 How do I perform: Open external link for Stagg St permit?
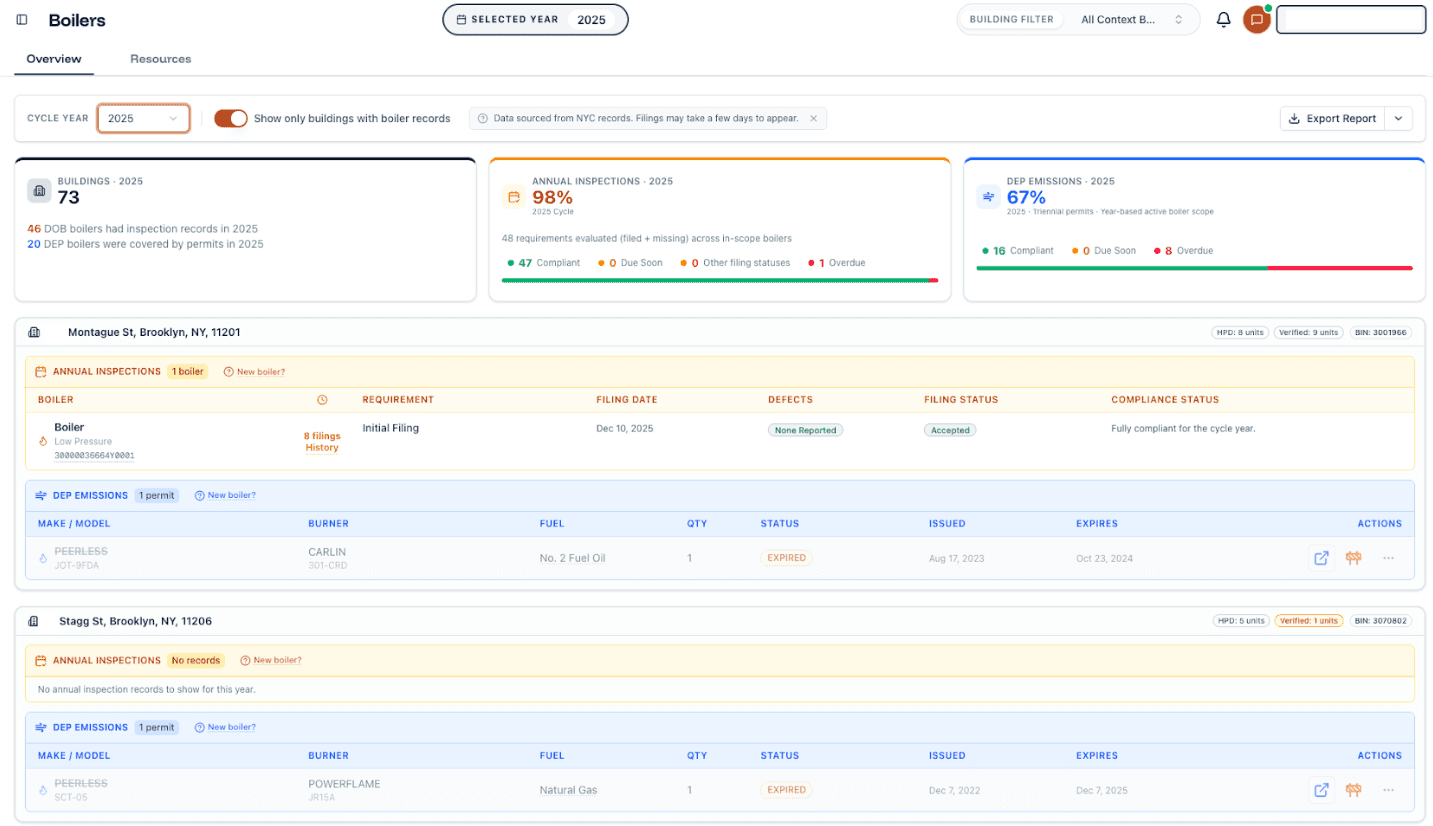click(x=1321, y=790)
